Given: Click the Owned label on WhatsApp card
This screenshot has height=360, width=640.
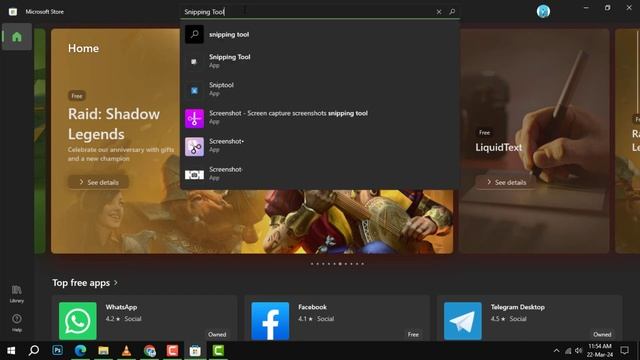Looking at the screenshot, I should (217, 334).
